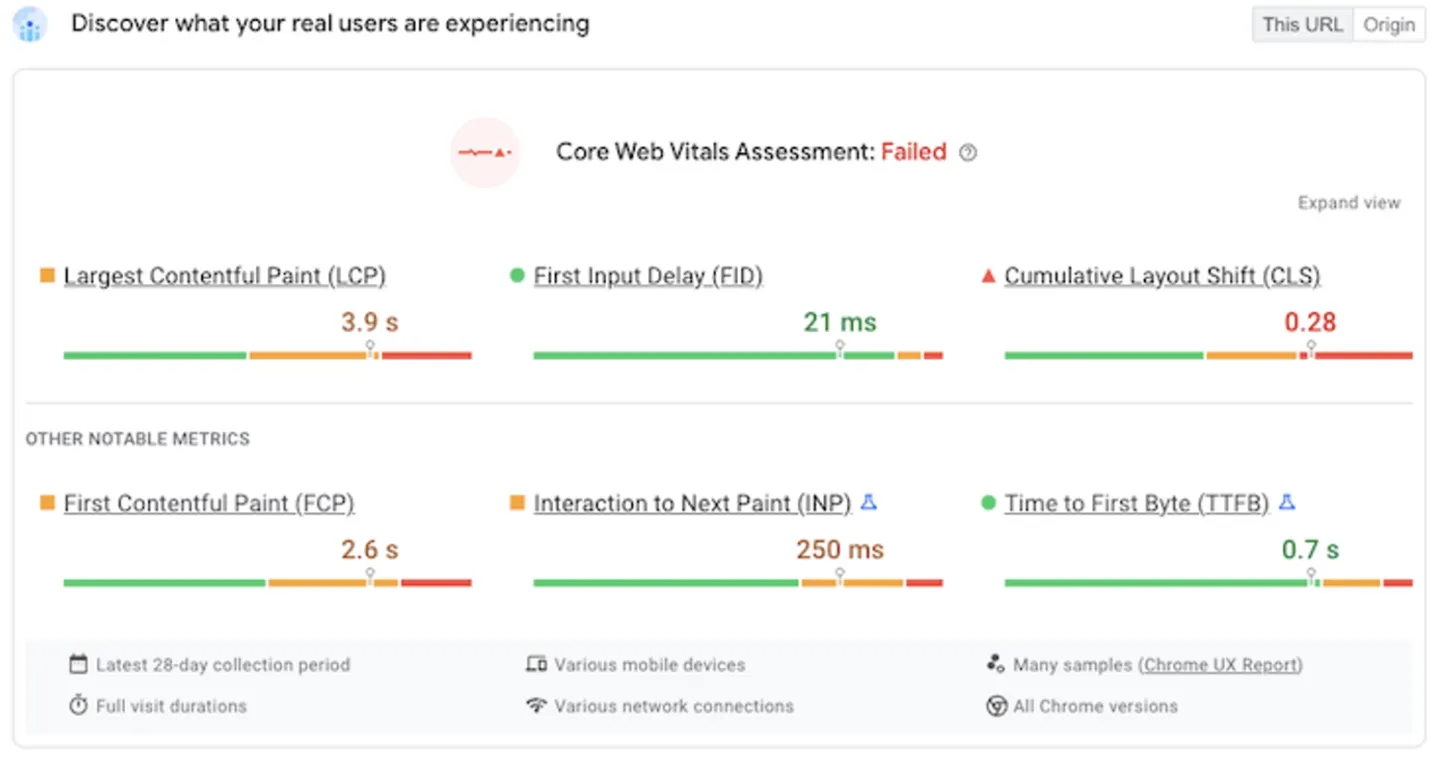Click the red triangle indicator beside CLS

[989, 274]
